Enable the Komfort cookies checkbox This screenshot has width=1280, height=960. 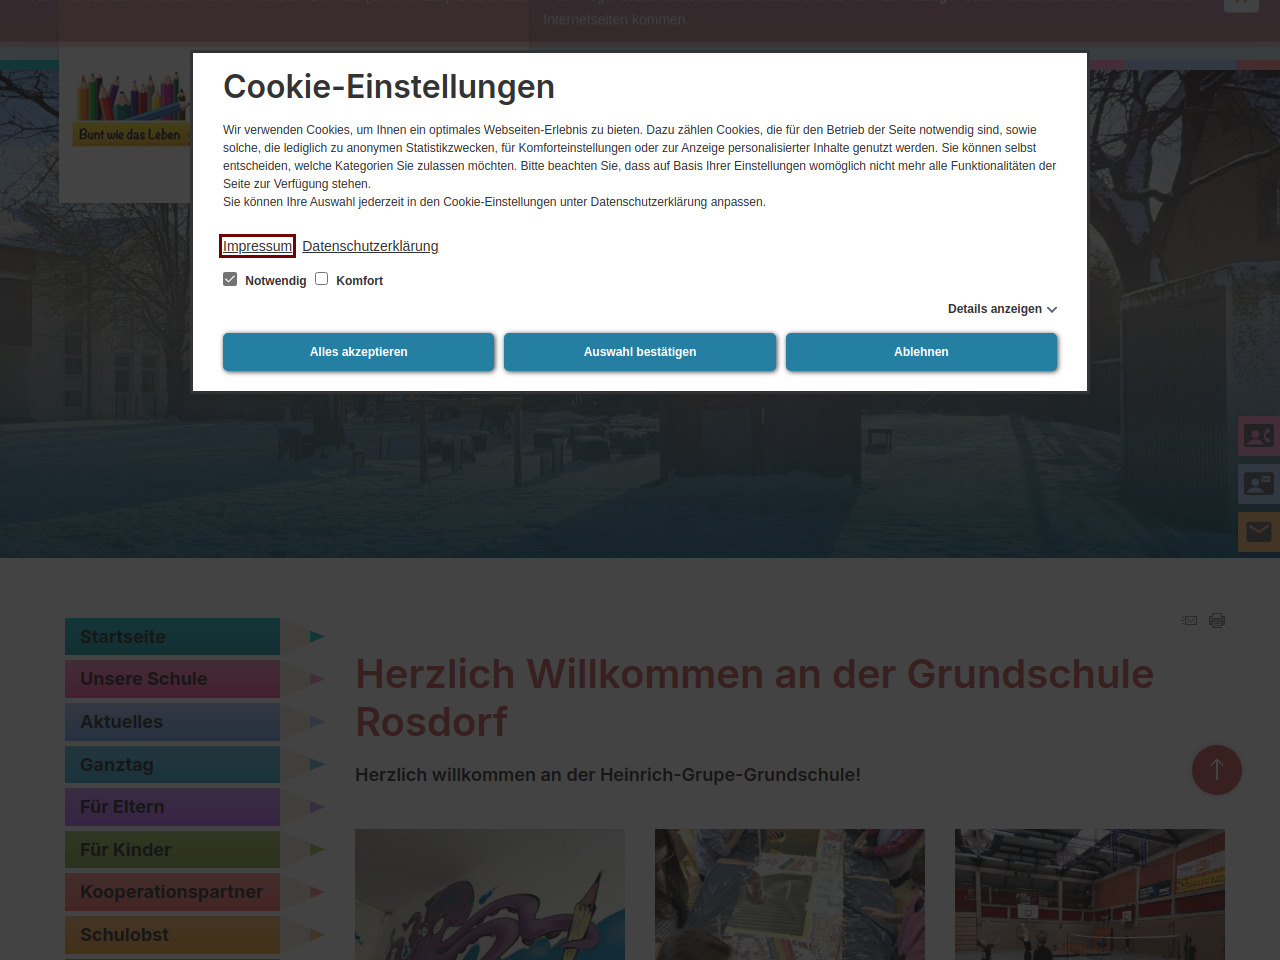[x=322, y=279]
